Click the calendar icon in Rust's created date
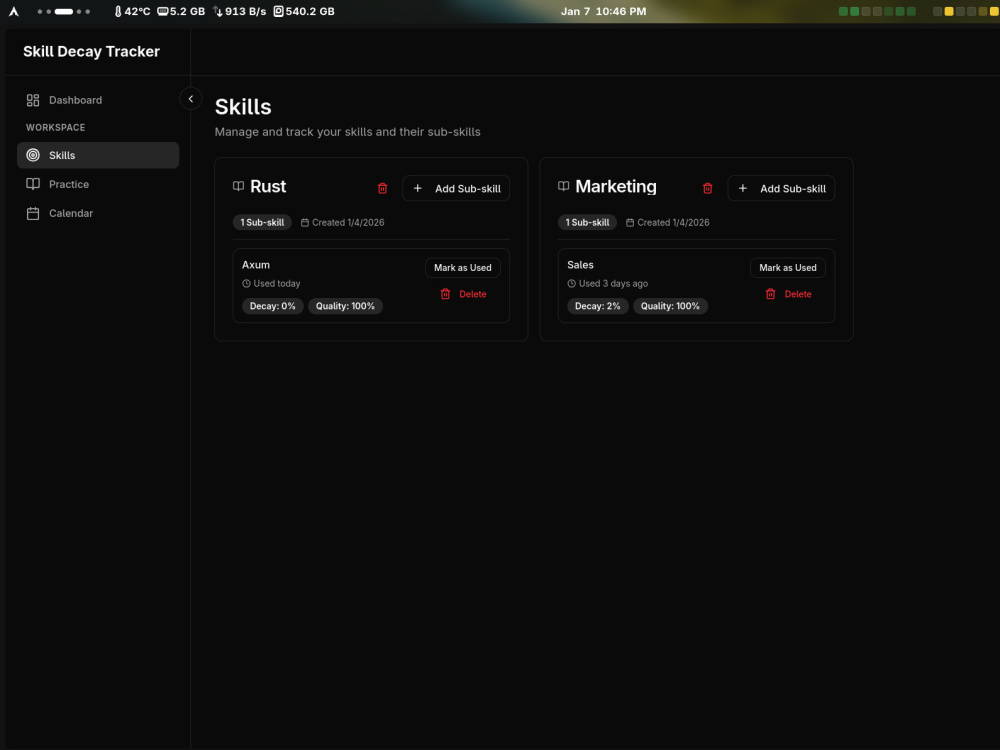Image resolution: width=1000 pixels, height=750 pixels. (305, 223)
